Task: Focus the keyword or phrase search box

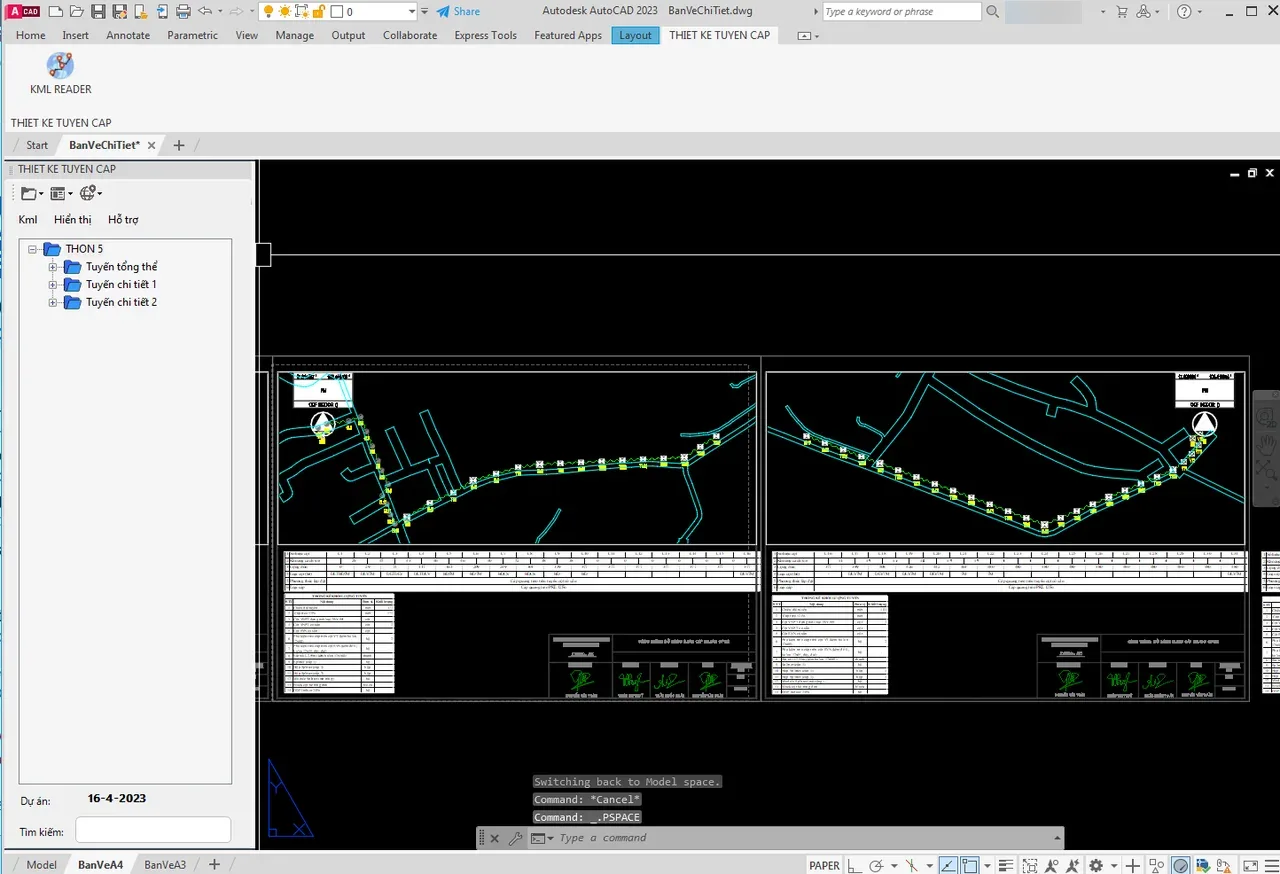Action: [902, 12]
